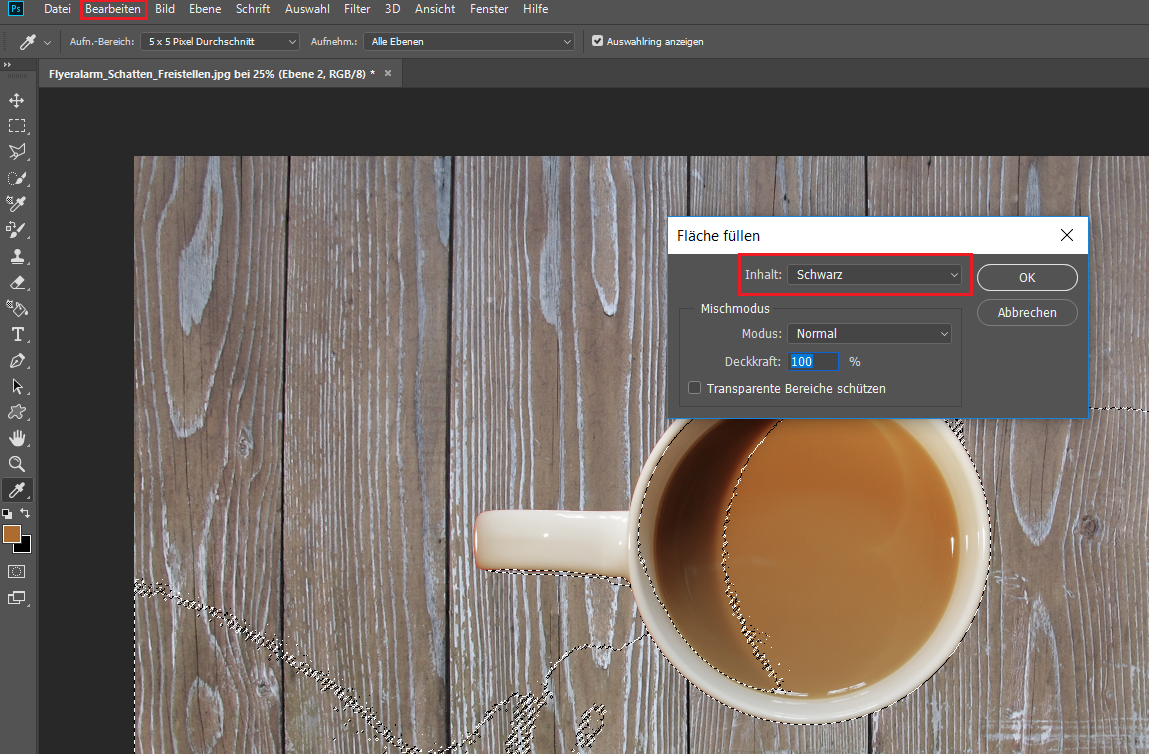1149x754 pixels.
Task: Enable Transparente Bereiche schützen checkbox
Action: pos(695,388)
